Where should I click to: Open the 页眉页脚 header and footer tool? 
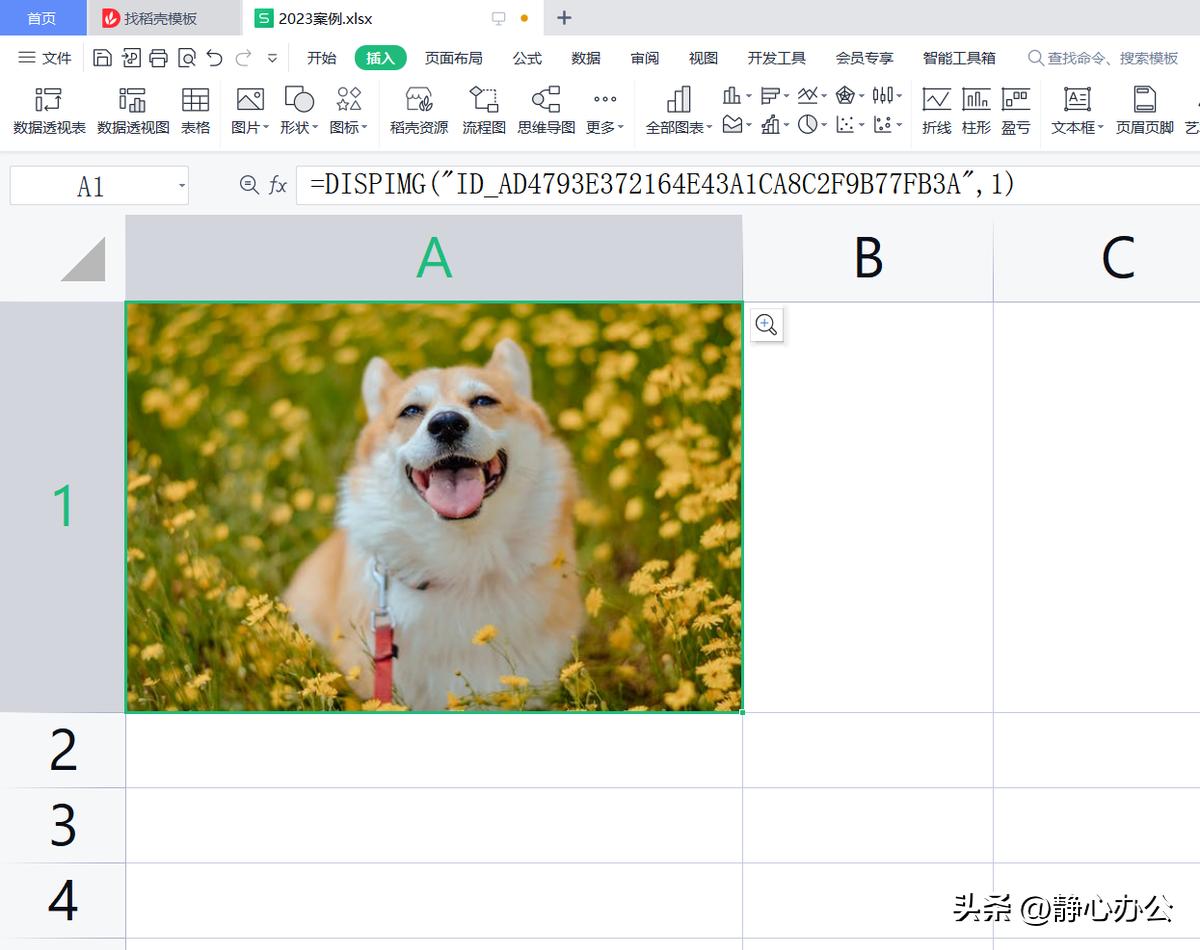(x=1143, y=110)
